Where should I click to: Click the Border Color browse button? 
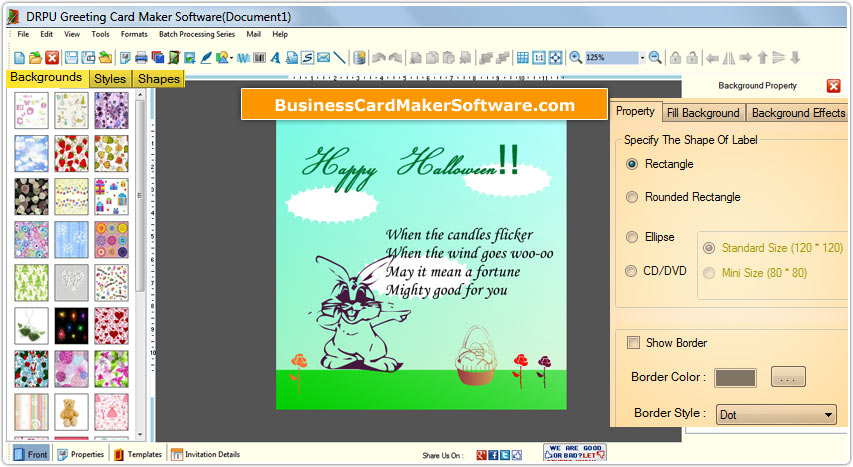point(788,377)
